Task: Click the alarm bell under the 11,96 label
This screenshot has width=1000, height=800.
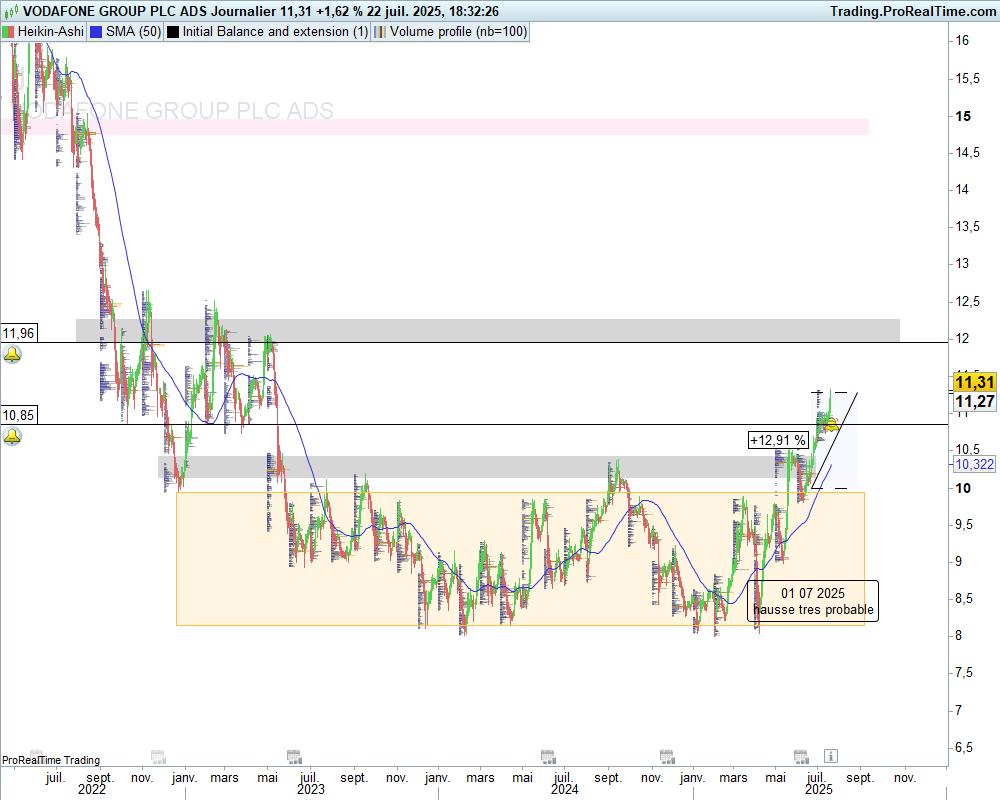Action: pyautogui.click(x=12, y=355)
